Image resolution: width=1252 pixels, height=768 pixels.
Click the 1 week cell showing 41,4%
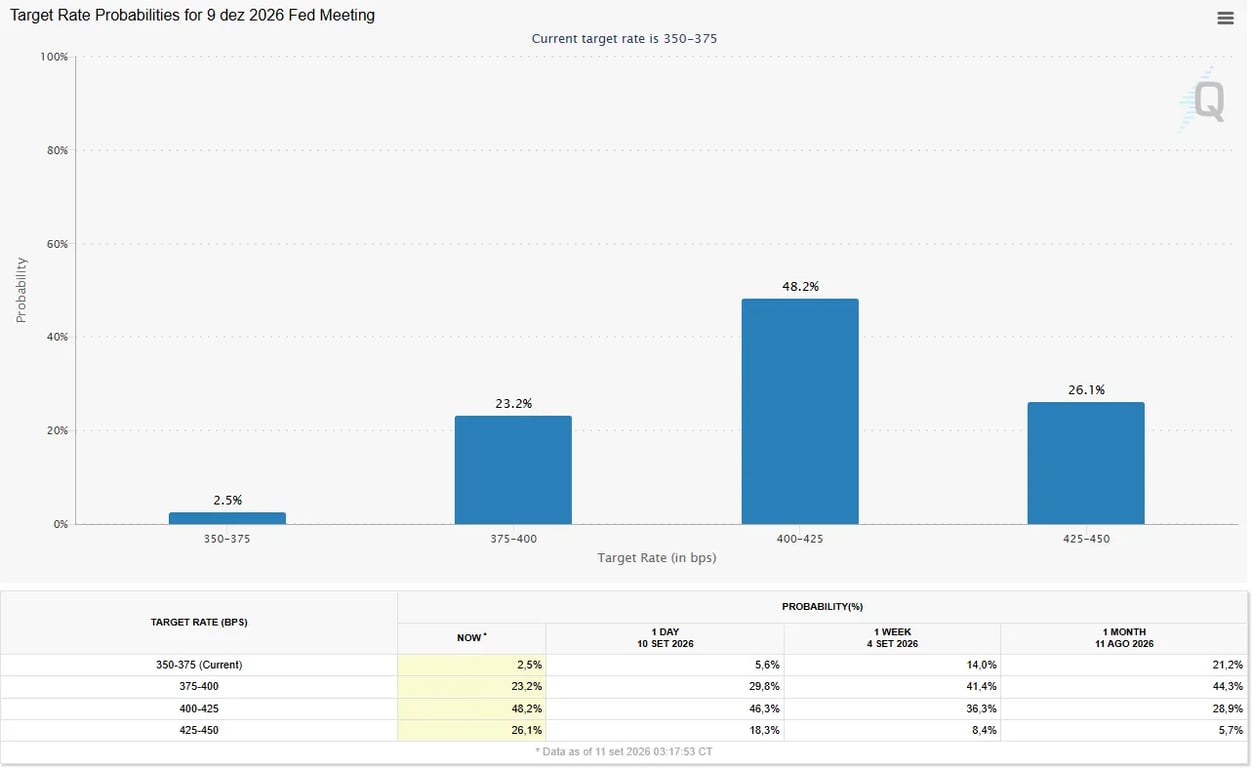click(892, 687)
